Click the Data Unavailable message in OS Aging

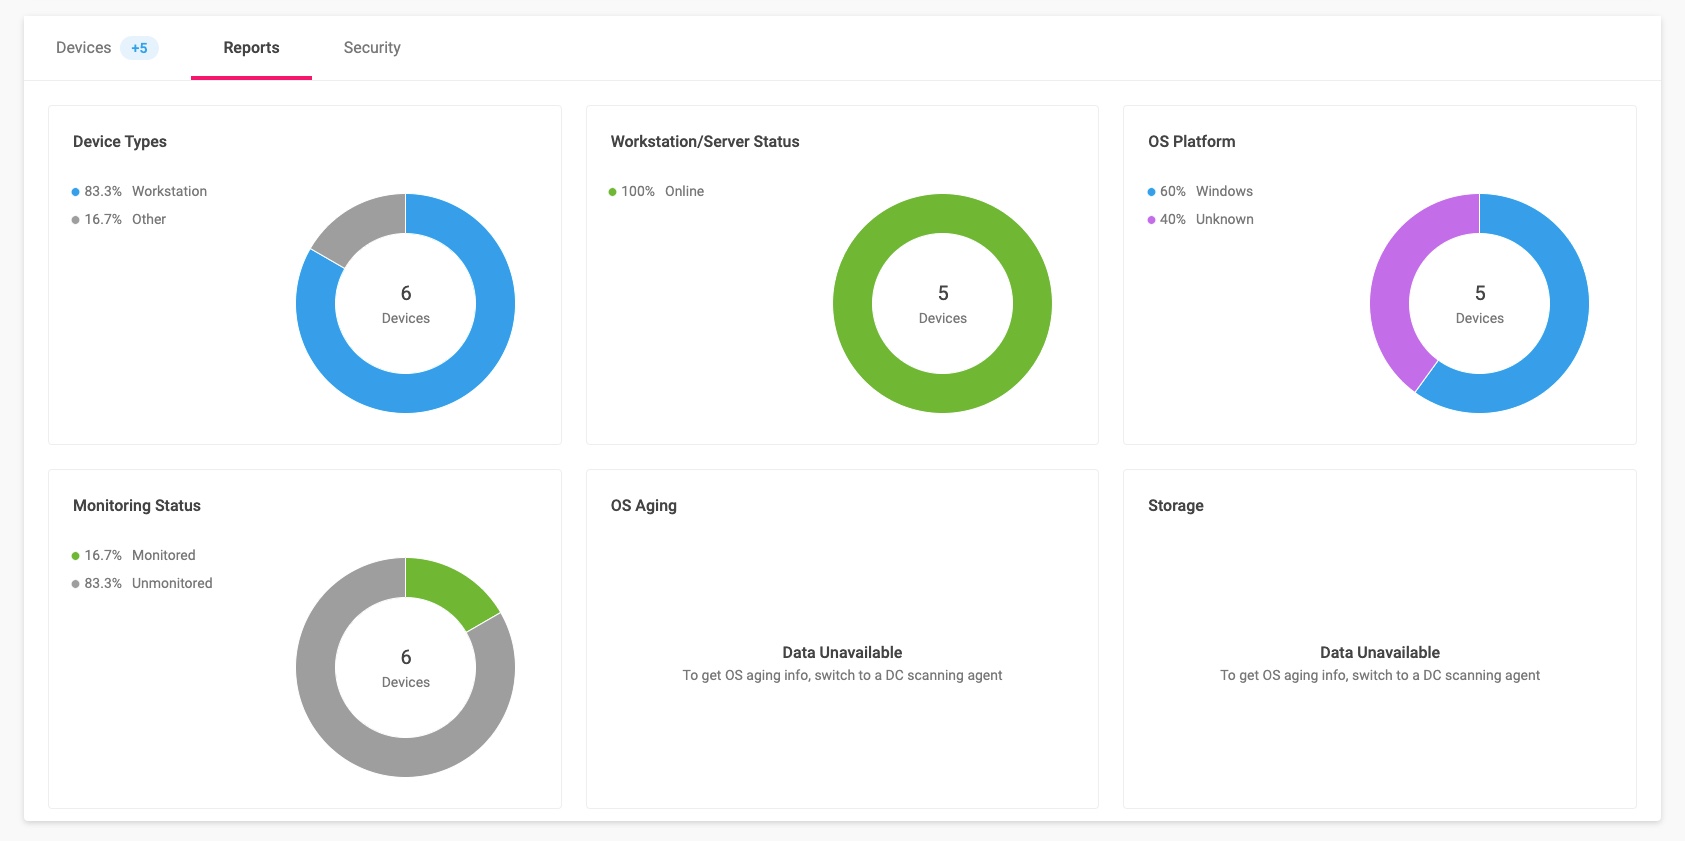tap(842, 653)
